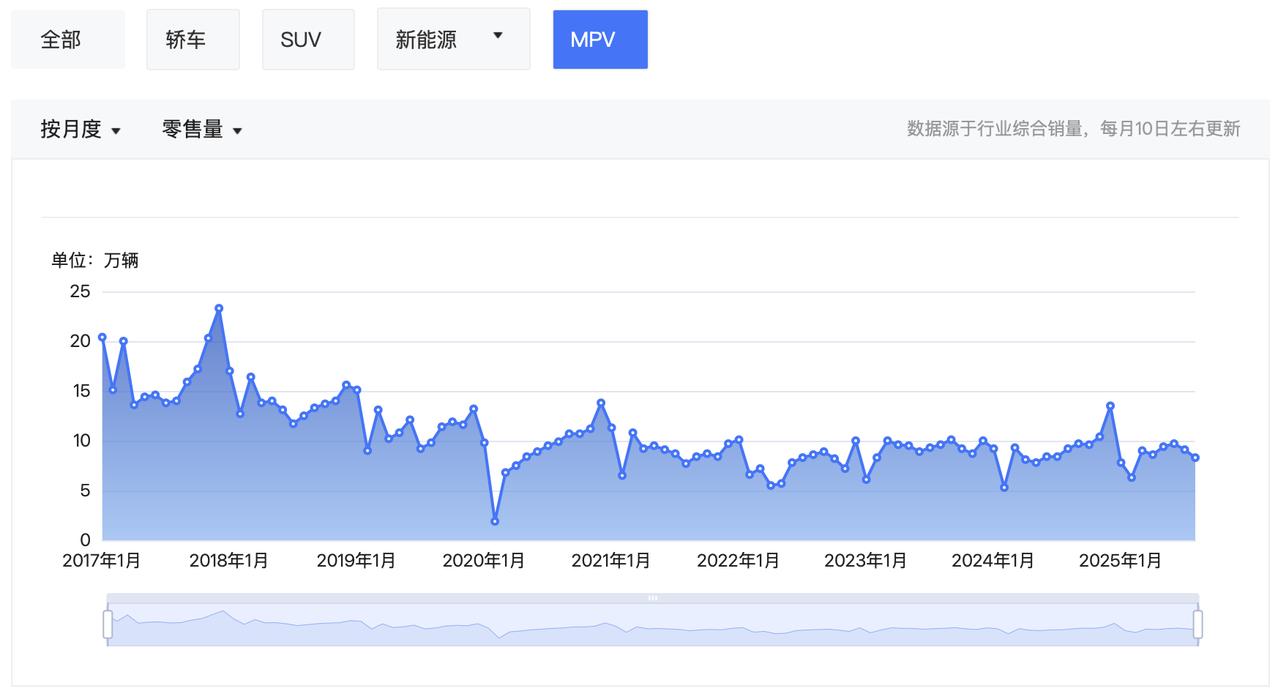Click the first data point at 2017年1月
The image size is (1278, 694).
point(102,337)
